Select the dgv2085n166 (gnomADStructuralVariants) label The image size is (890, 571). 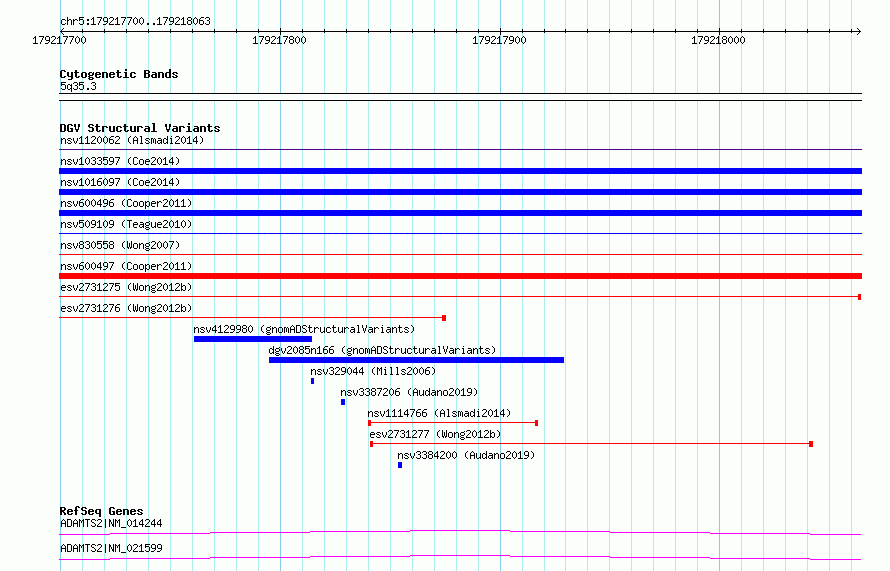coord(382,350)
